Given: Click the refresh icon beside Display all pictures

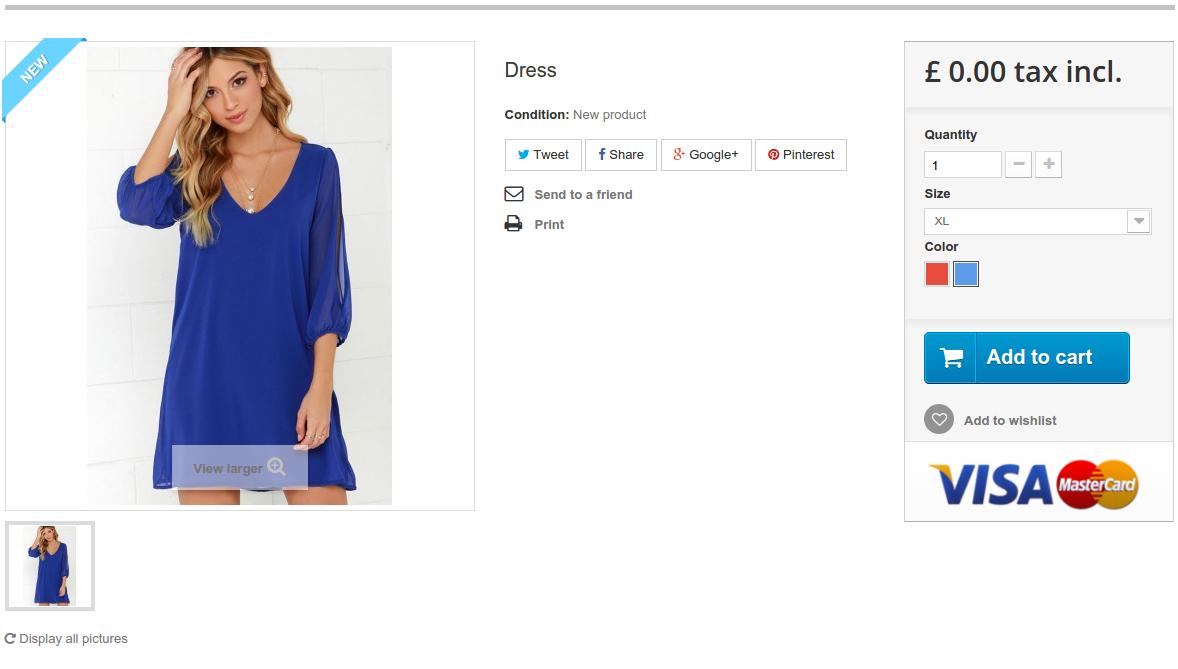Looking at the screenshot, I should tap(11, 638).
